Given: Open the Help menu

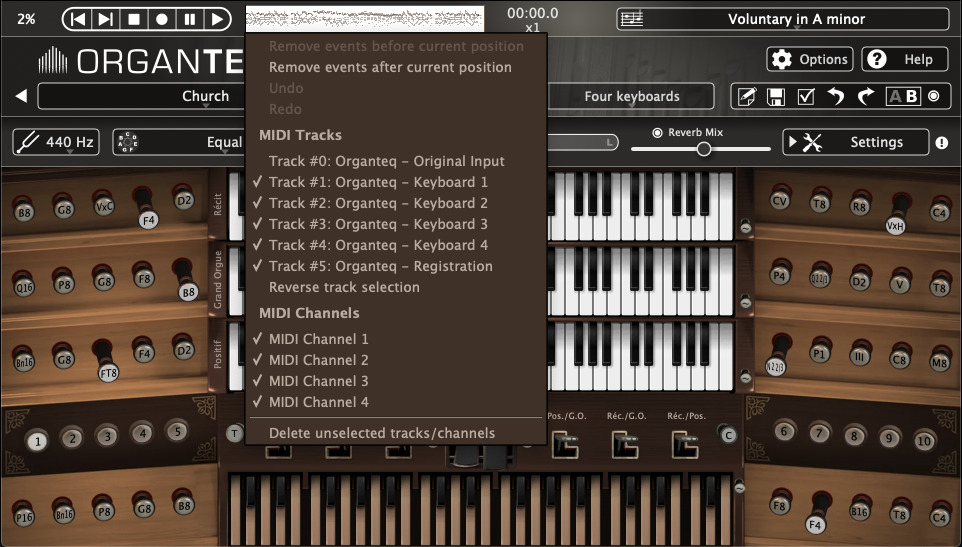Looking at the screenshot, I should pyautogui.click(x=904, y=59).
